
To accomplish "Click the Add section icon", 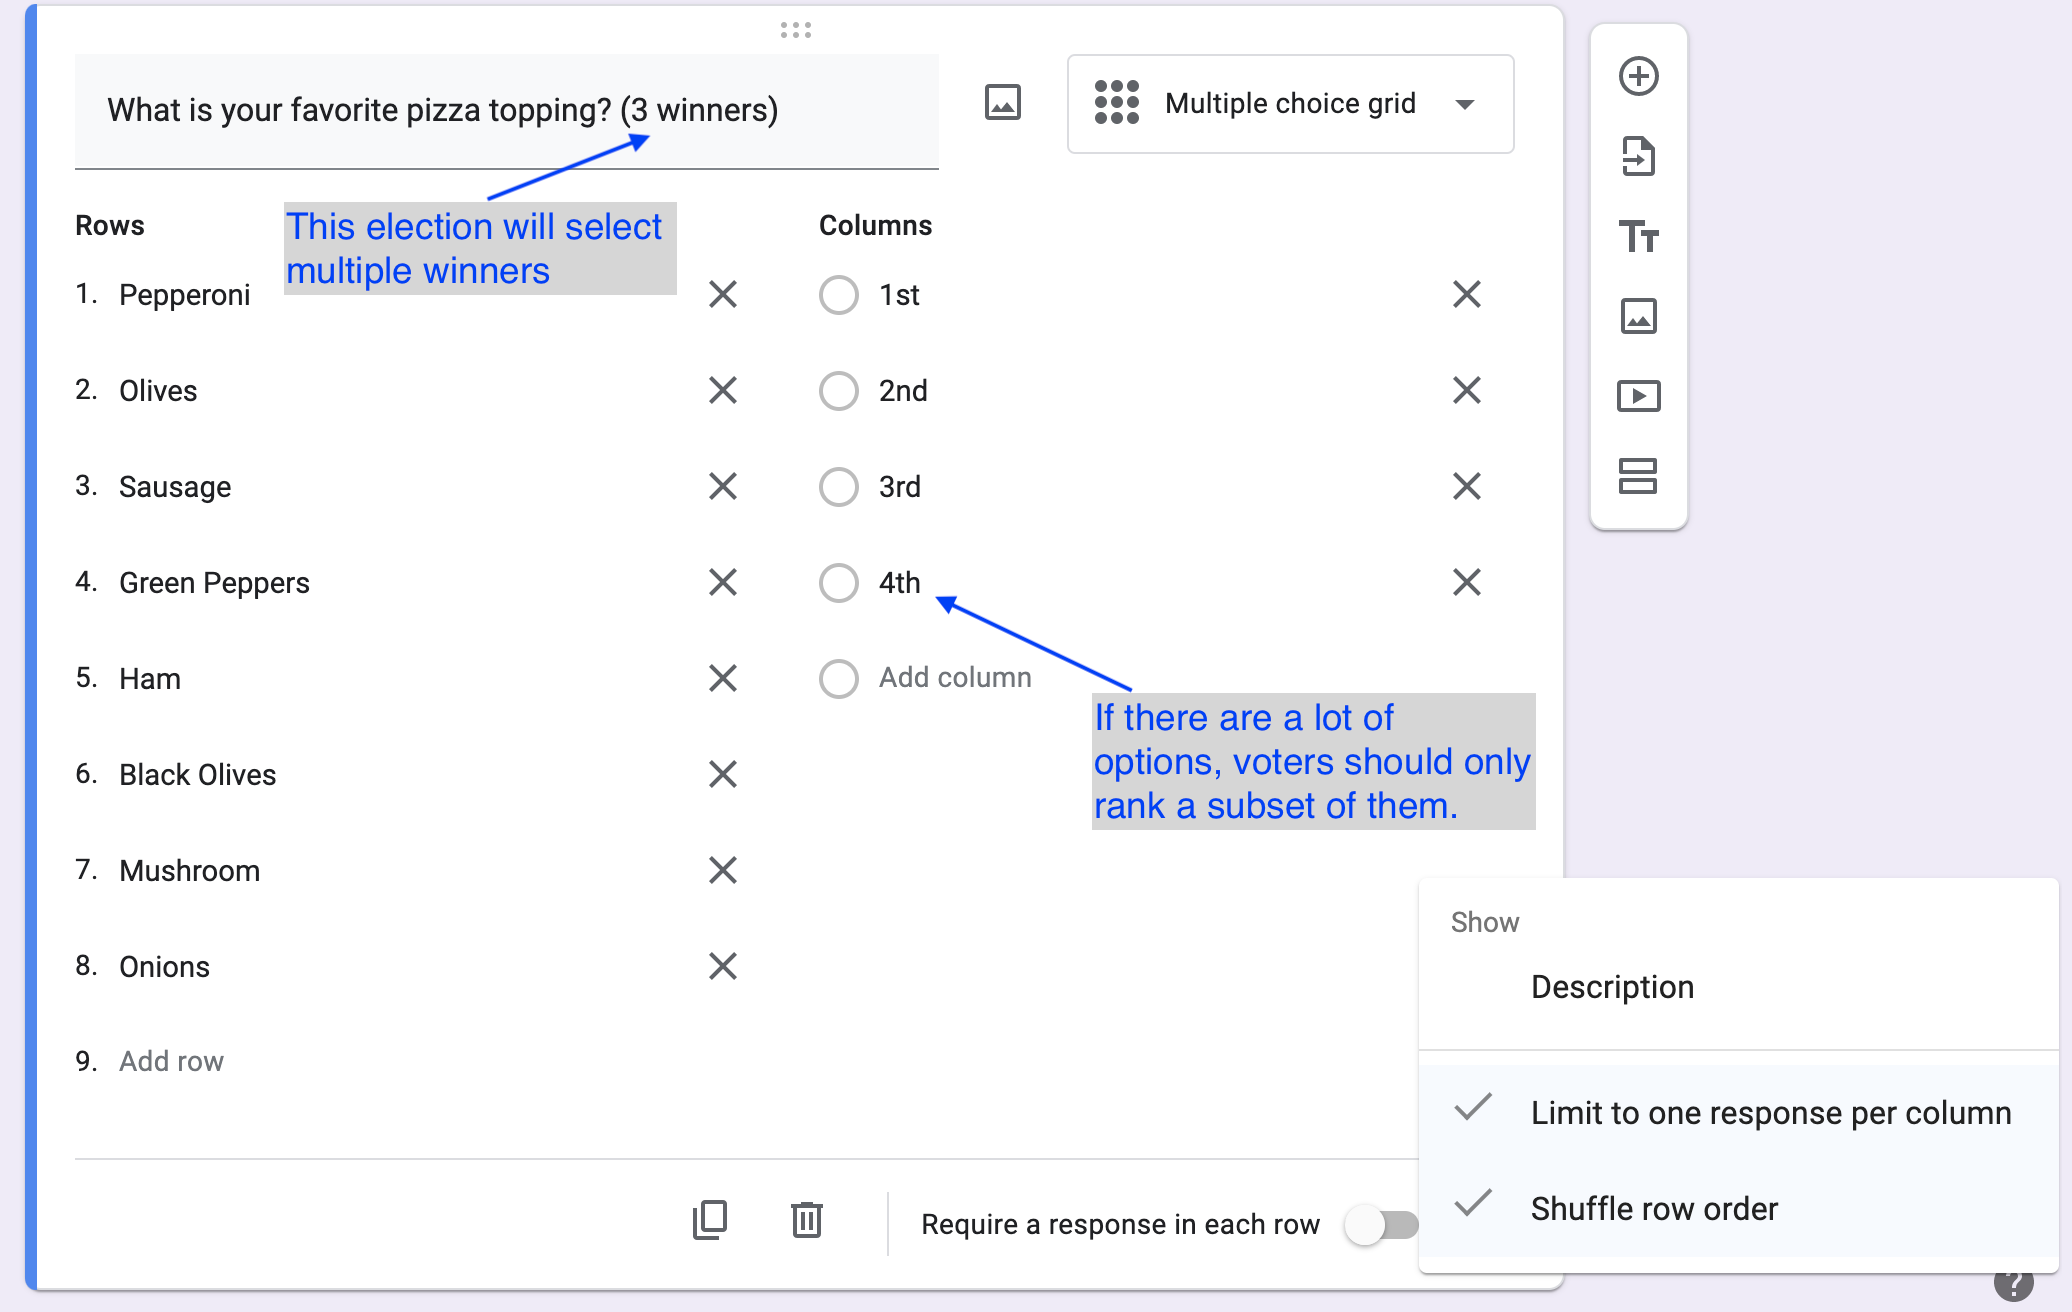I will (x=1638, y=476).
